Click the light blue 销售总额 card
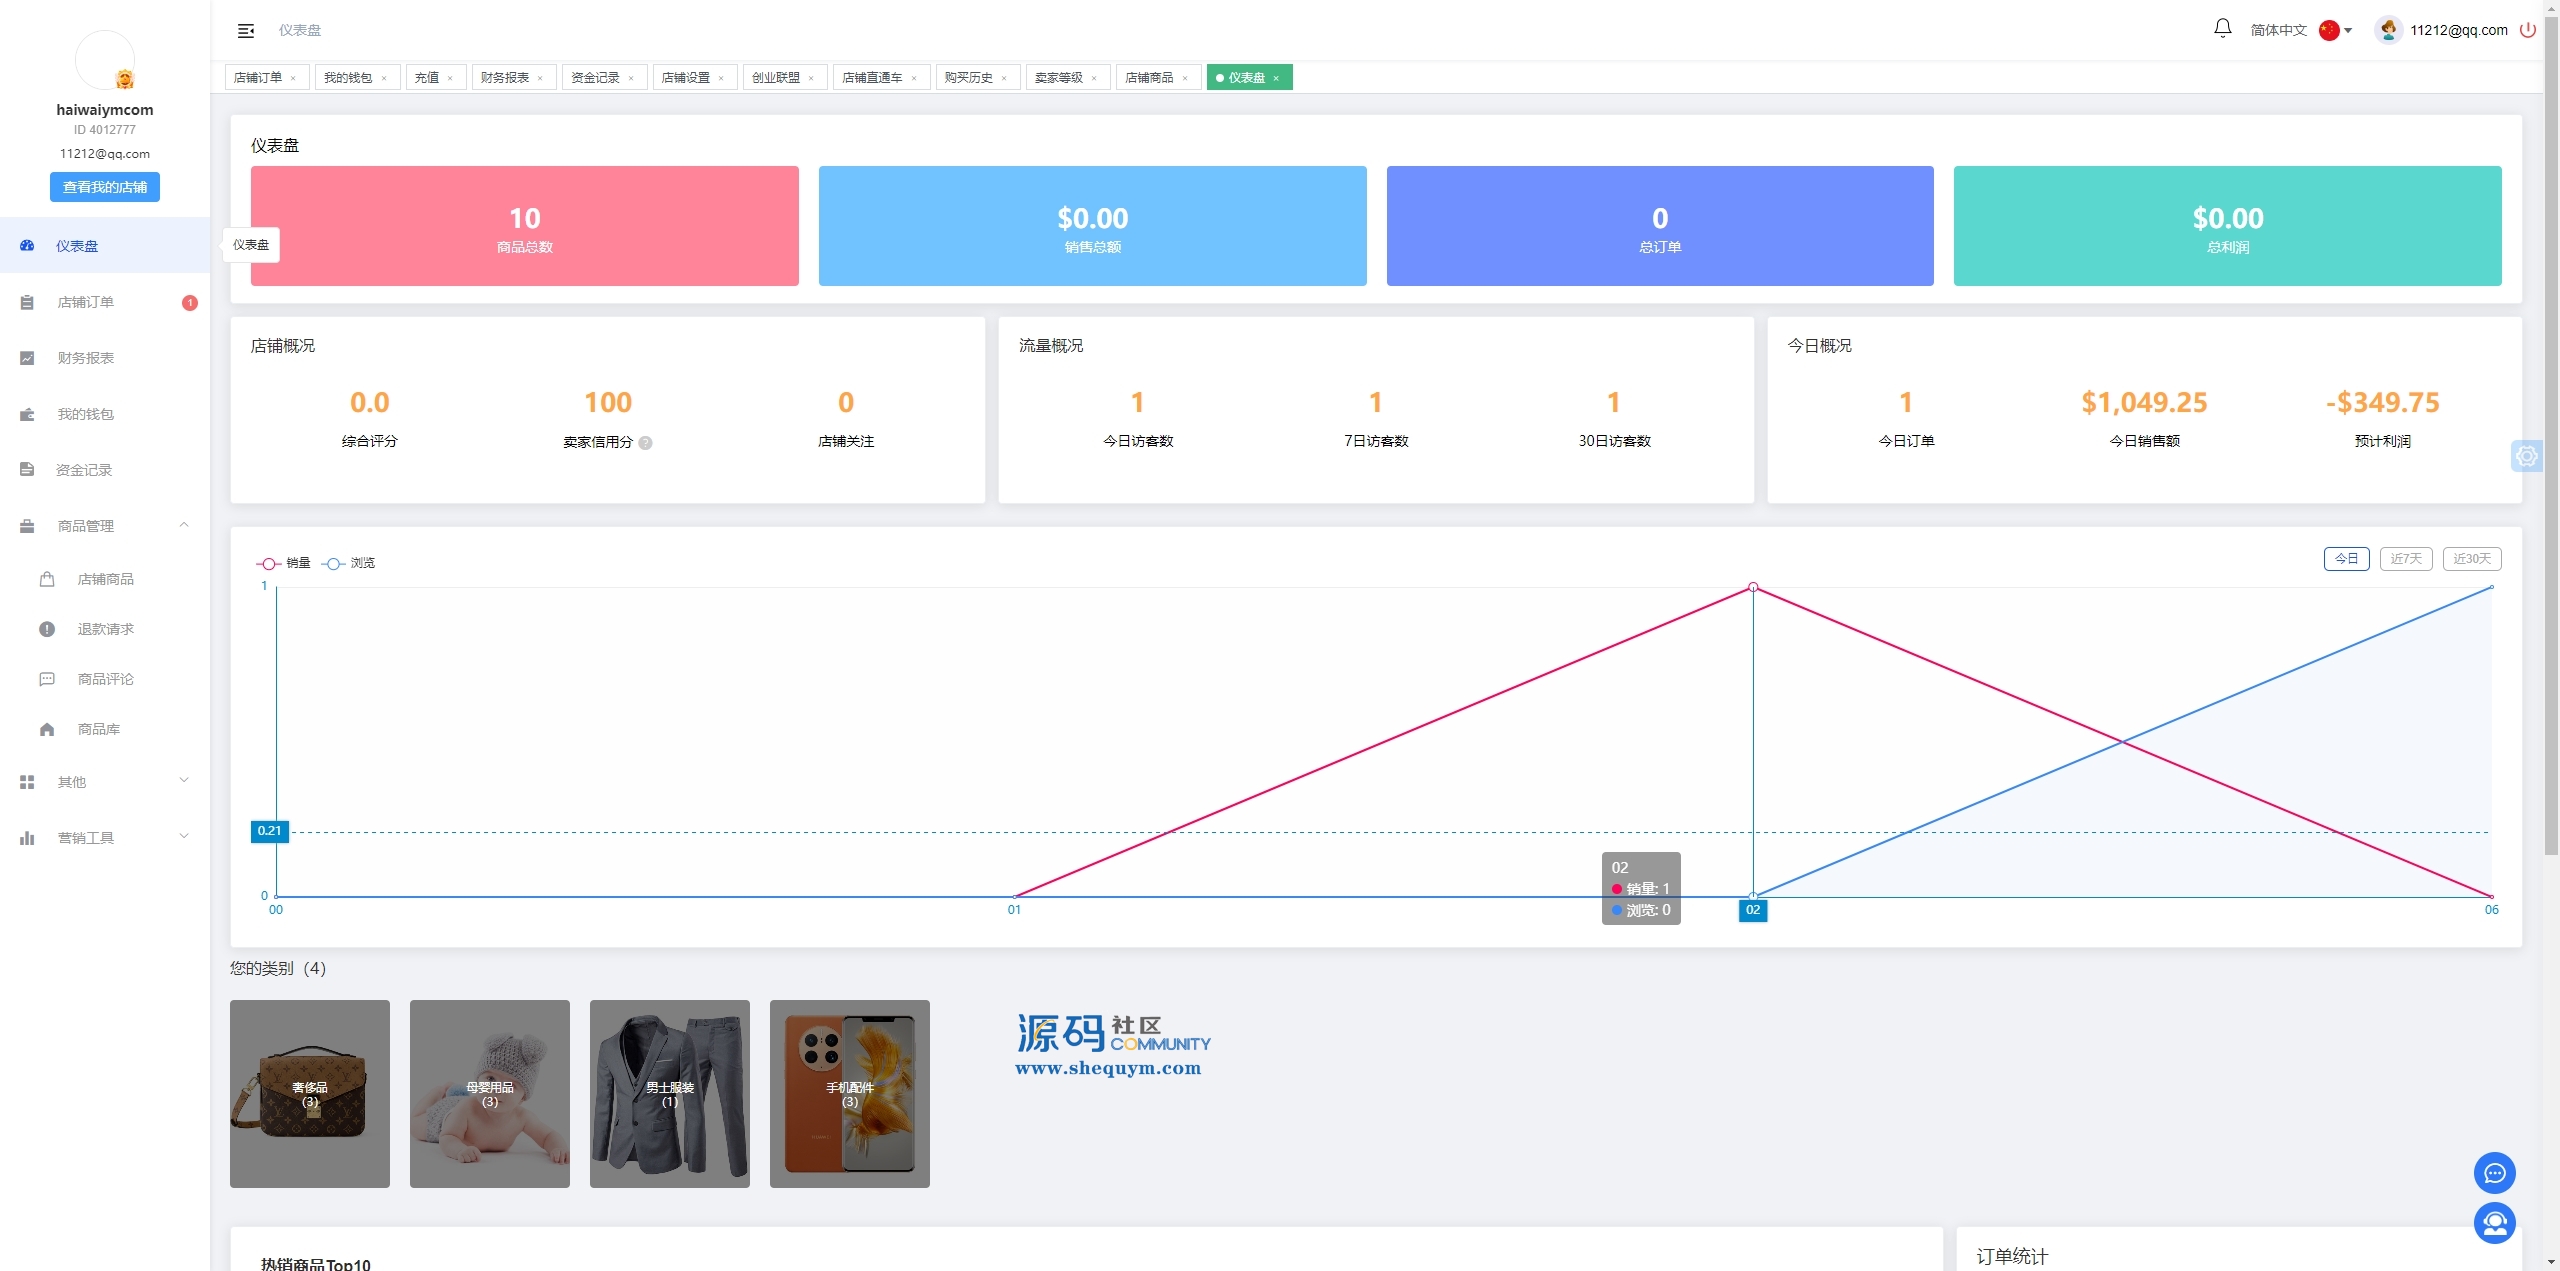Viewport: 2560px width, 1271px height. click(1092, 226)
